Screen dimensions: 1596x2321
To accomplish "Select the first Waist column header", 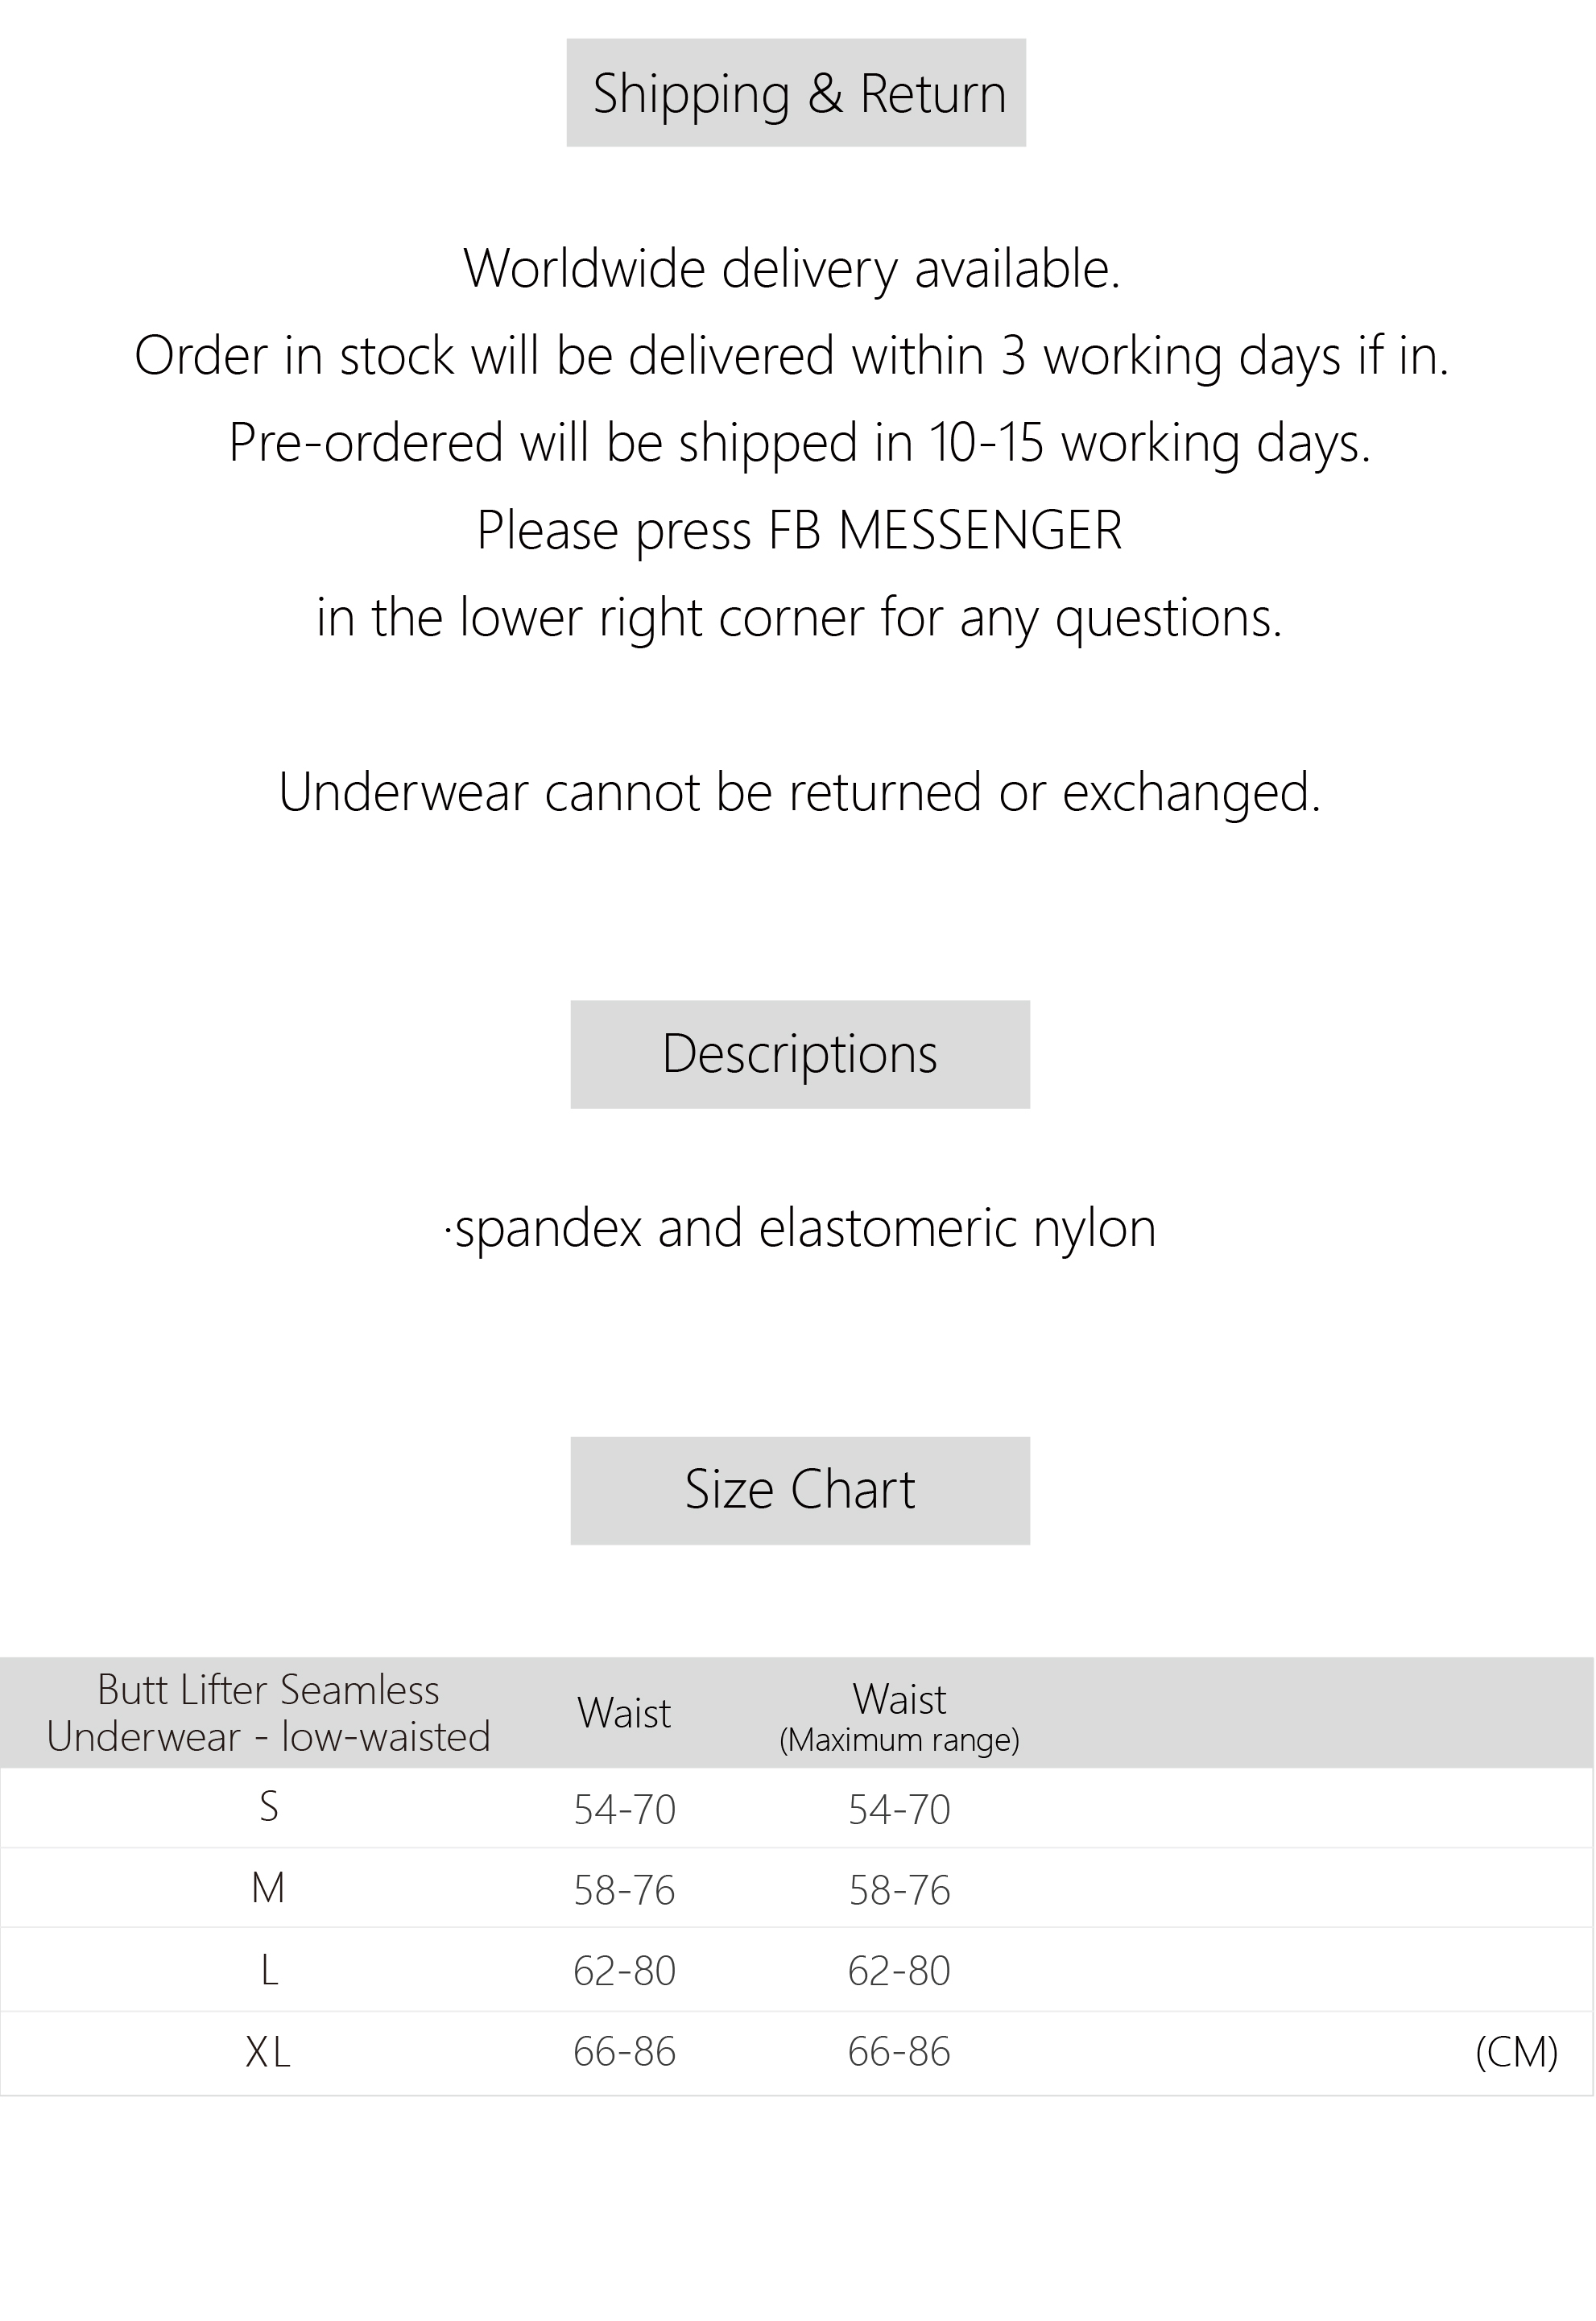I will pos(624,1713).
